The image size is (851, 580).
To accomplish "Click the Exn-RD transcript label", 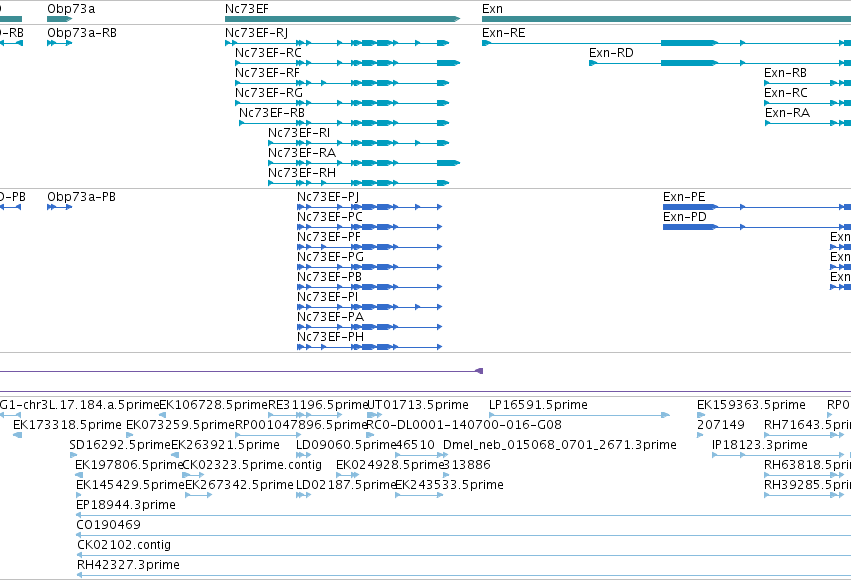I will pyautogui.click(x=611, y=53).
